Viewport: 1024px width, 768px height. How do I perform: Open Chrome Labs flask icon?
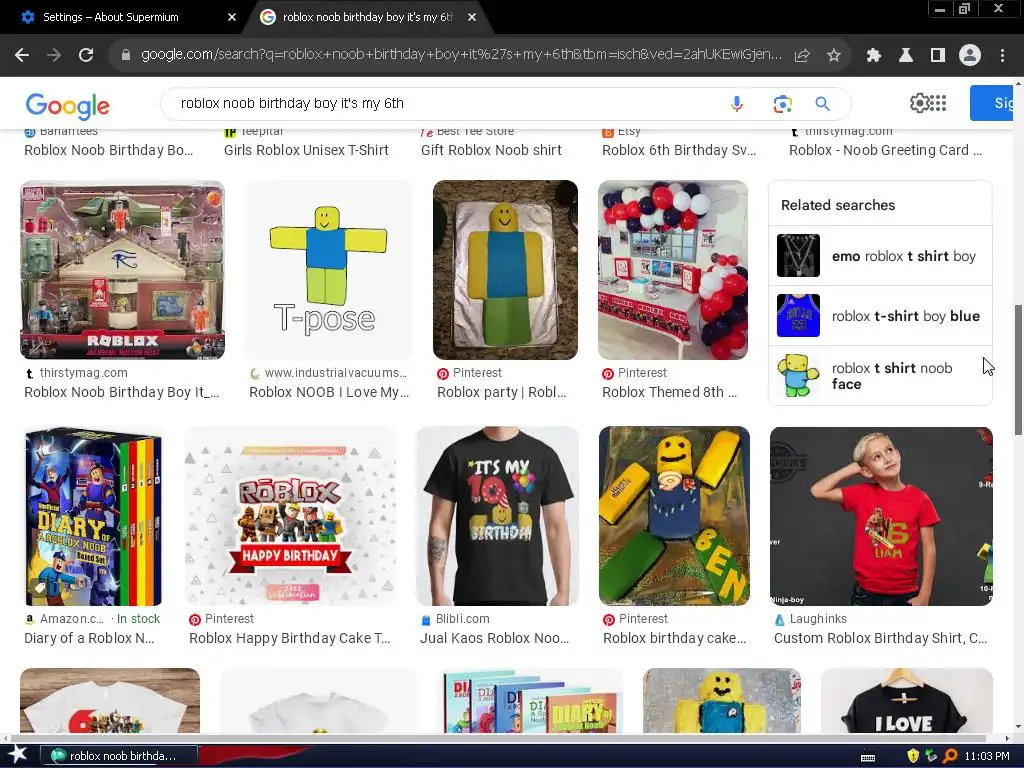pyautogui.click(x=906, y=56)
